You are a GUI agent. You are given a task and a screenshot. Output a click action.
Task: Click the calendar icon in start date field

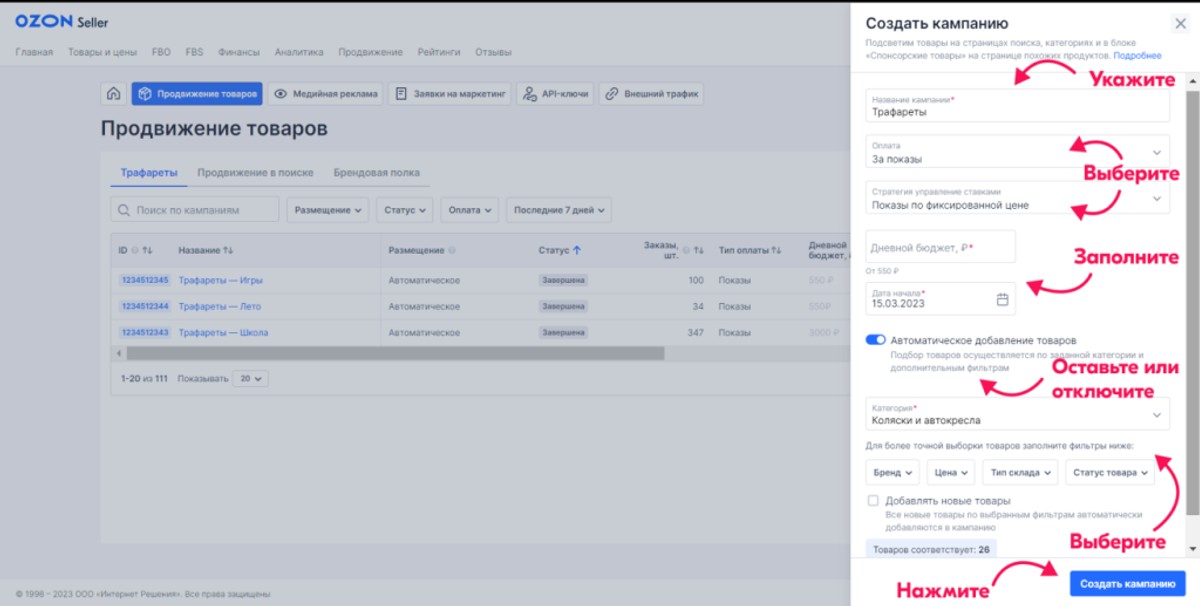pyautogui.click(x=1002, y=299)
